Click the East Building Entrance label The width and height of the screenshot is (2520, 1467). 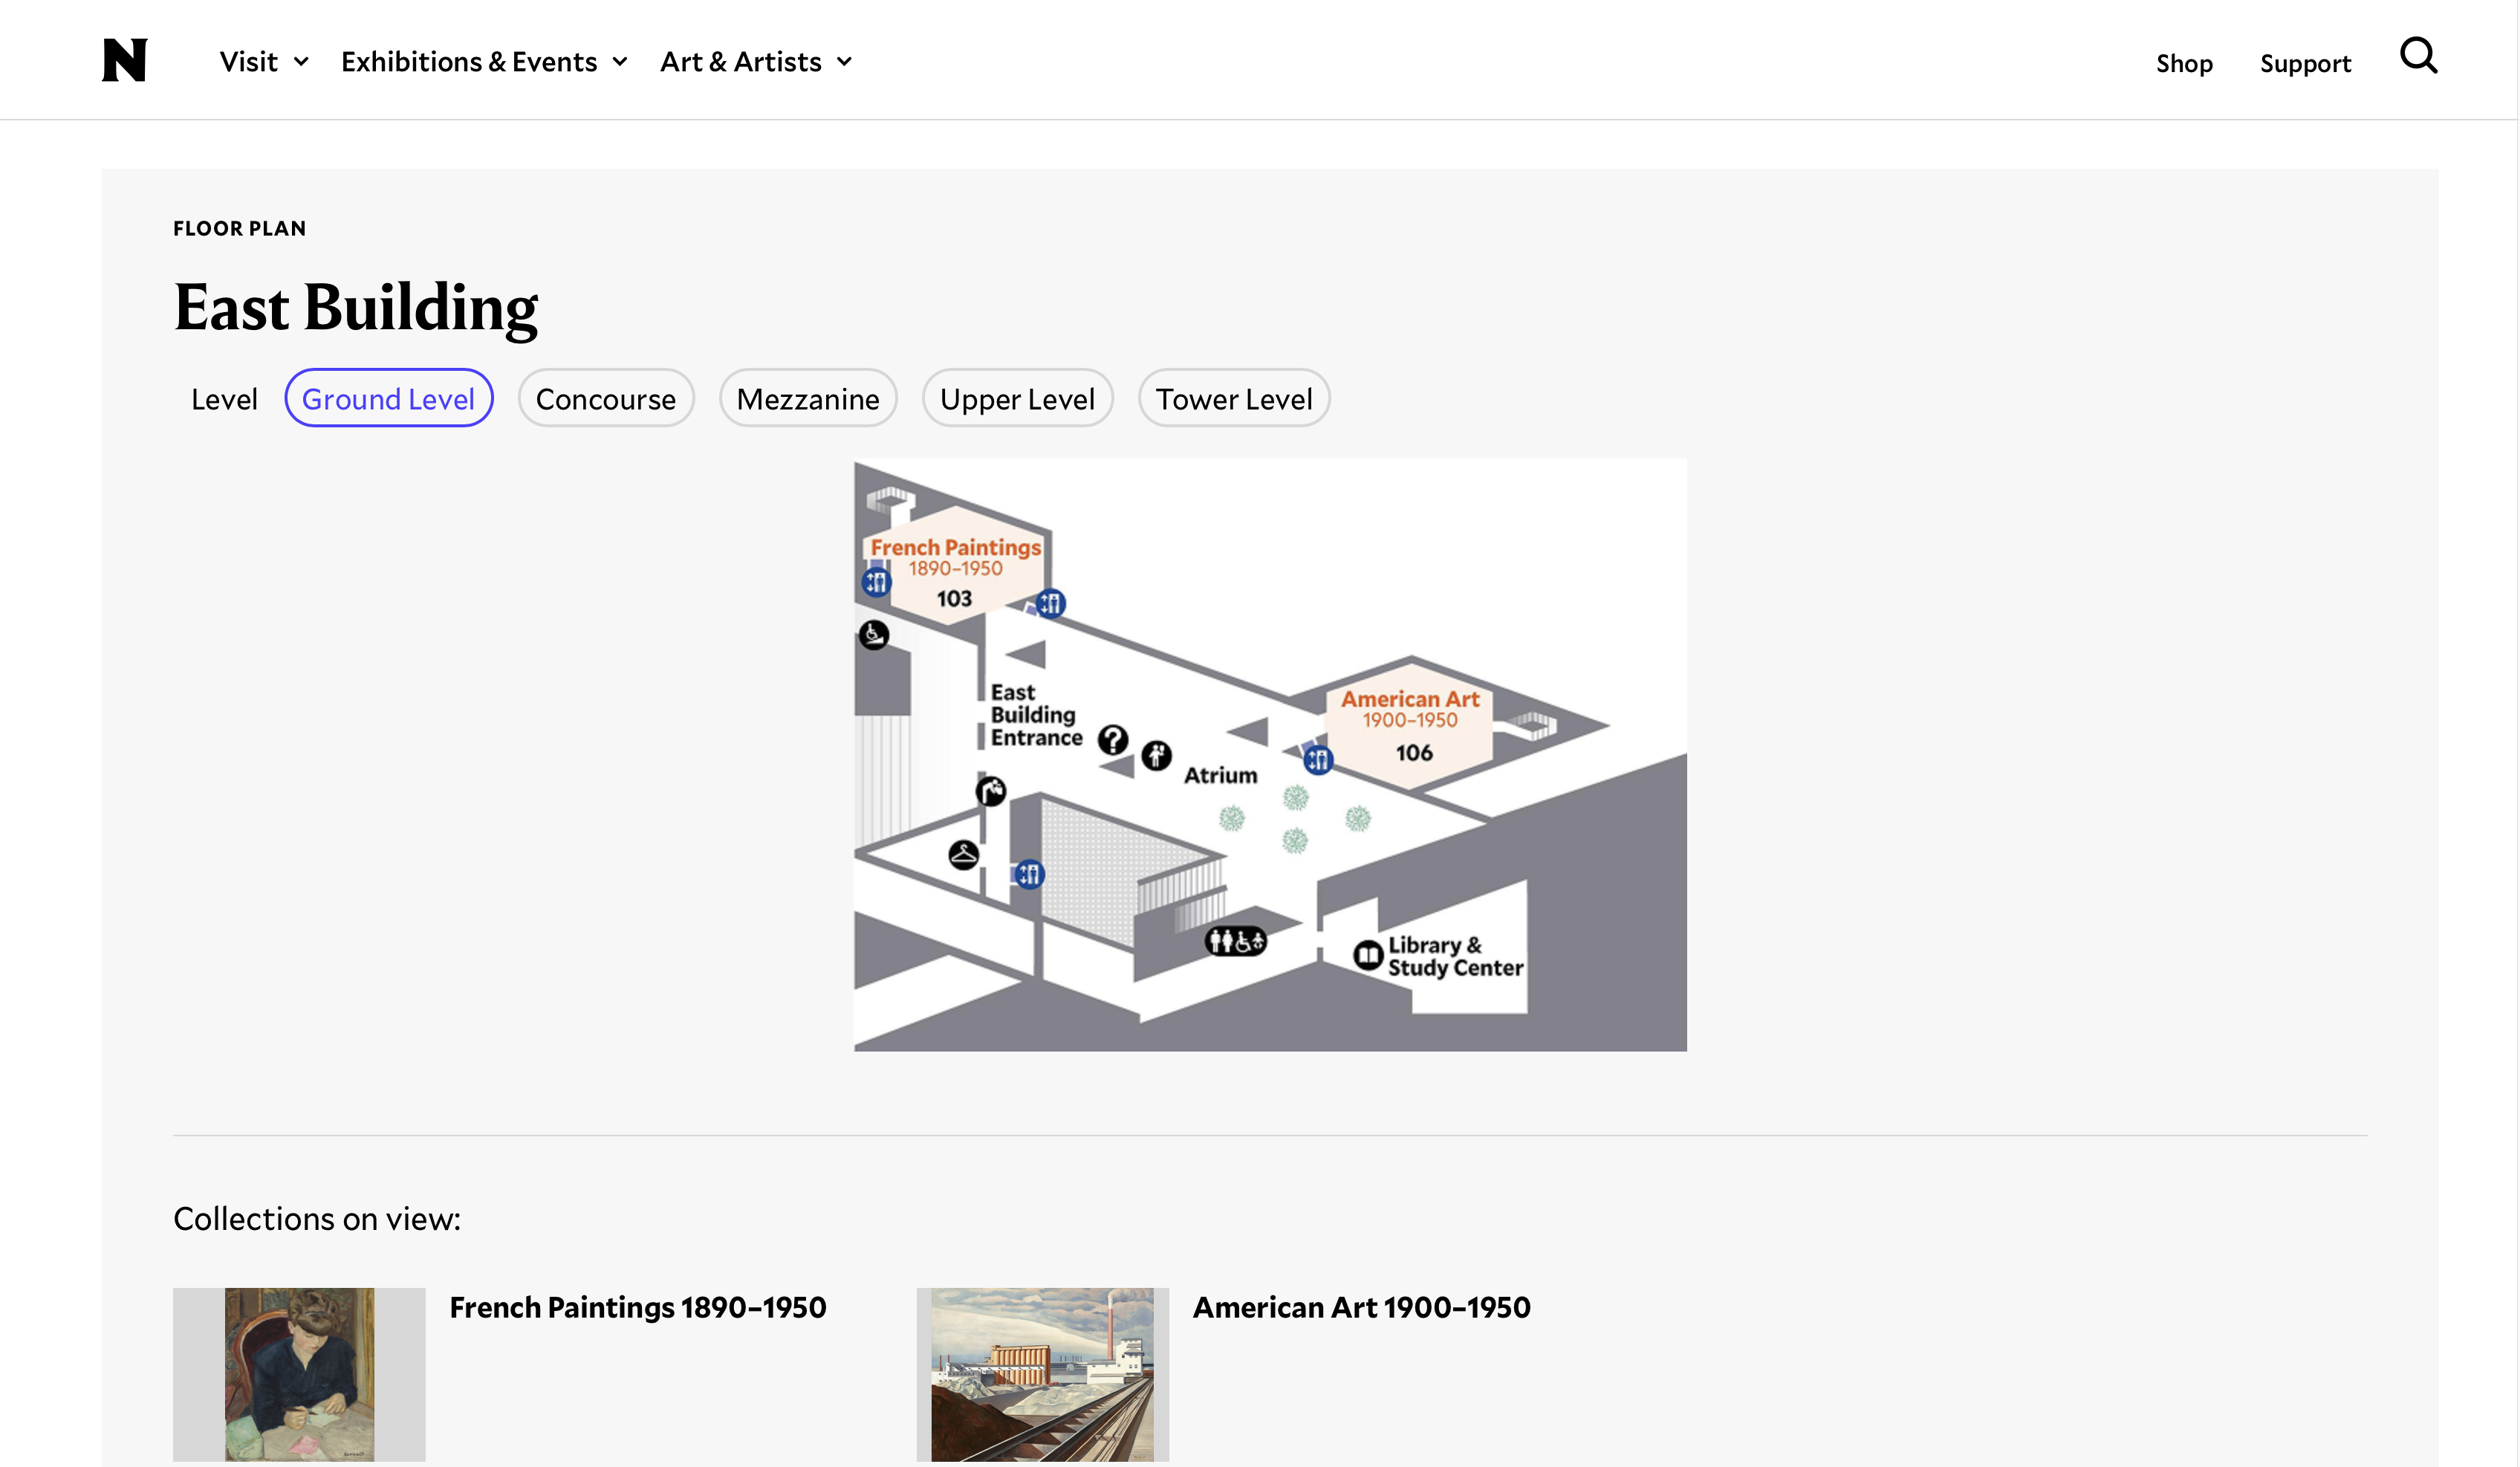1036,714
